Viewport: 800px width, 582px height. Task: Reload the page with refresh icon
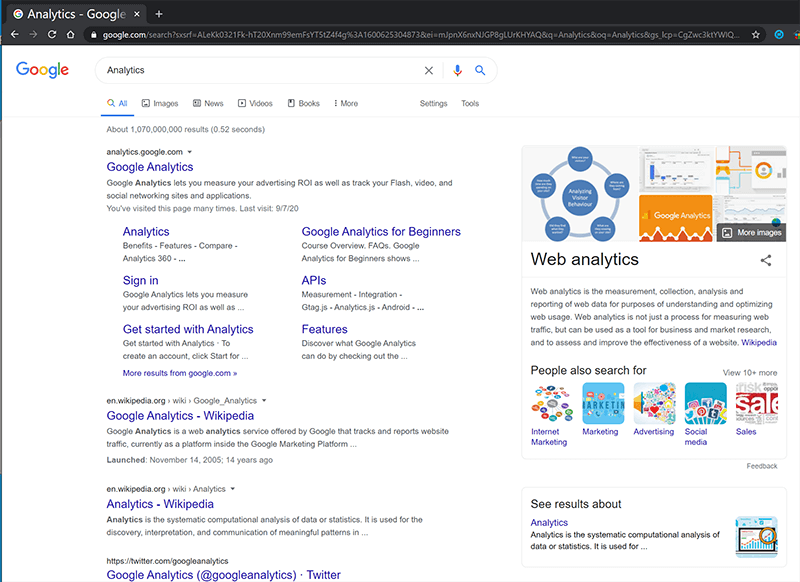(52, 35)
